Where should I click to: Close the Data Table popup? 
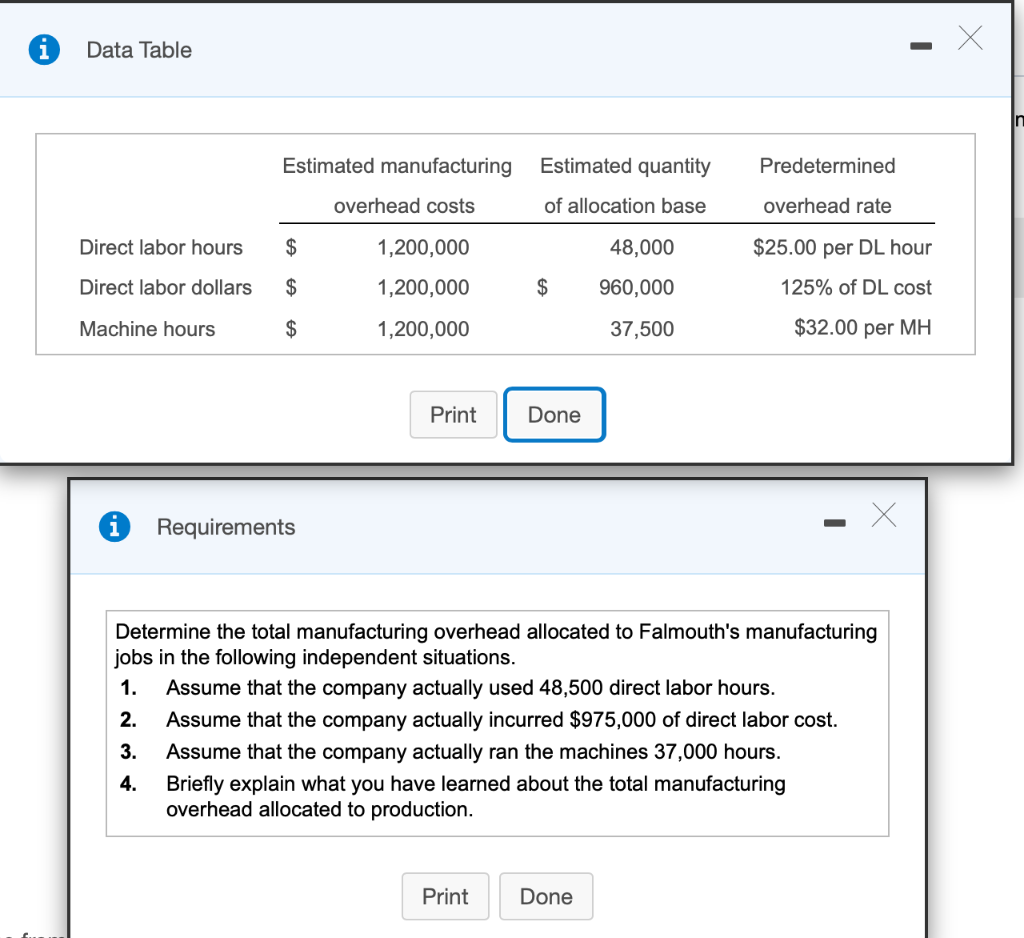click(969, 38)
